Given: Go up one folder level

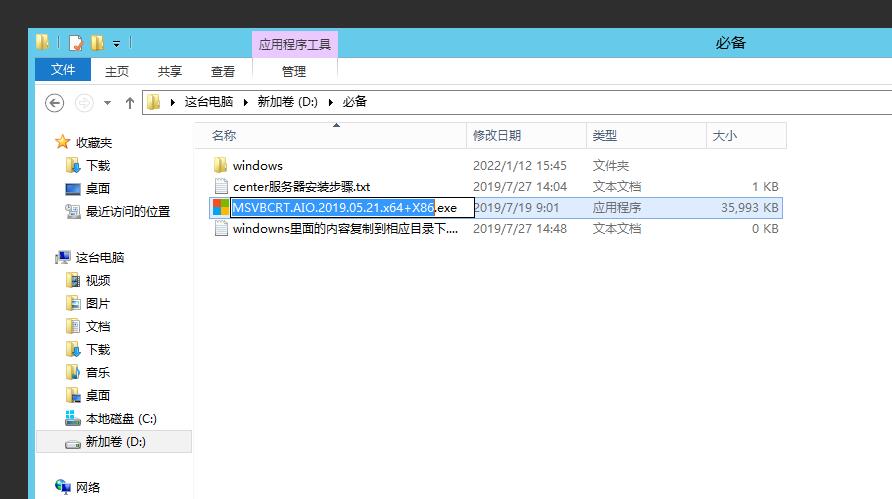Looking at the screenshot, I should coord(130,102).
